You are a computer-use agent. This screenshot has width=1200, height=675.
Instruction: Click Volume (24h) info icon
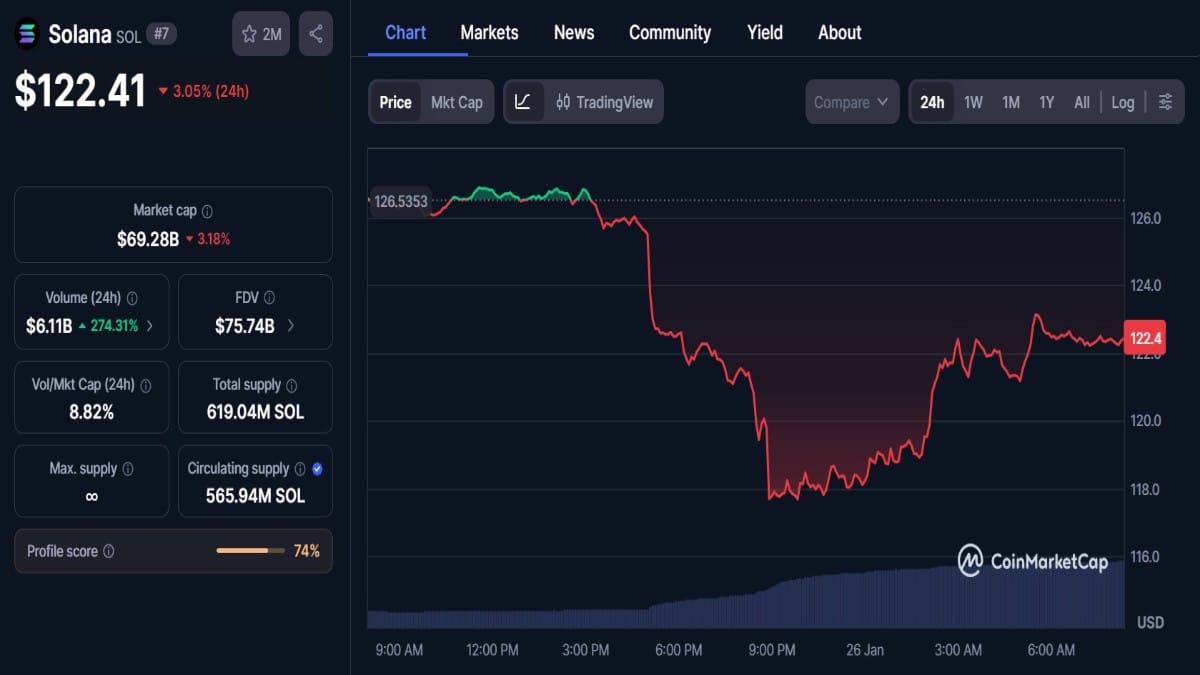132,298
